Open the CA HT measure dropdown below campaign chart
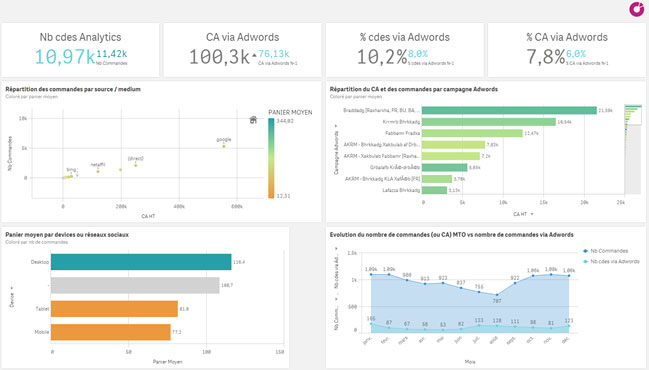The width and height of the screenshot is (649, 370). (532, 214)
